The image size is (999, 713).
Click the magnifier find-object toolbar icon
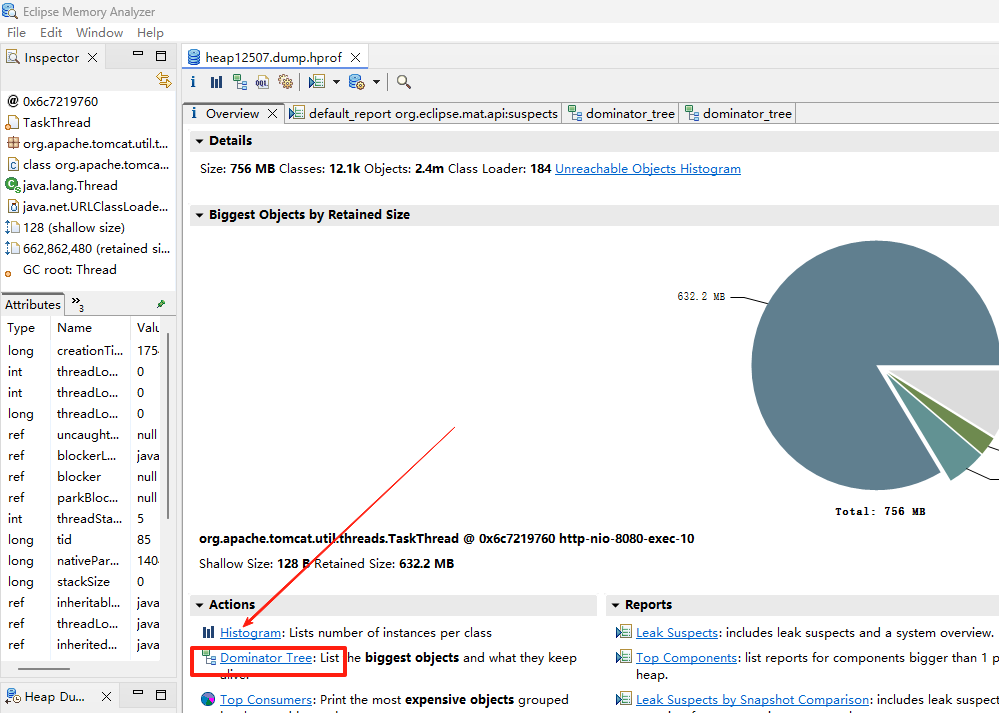(x=403, y=82)
